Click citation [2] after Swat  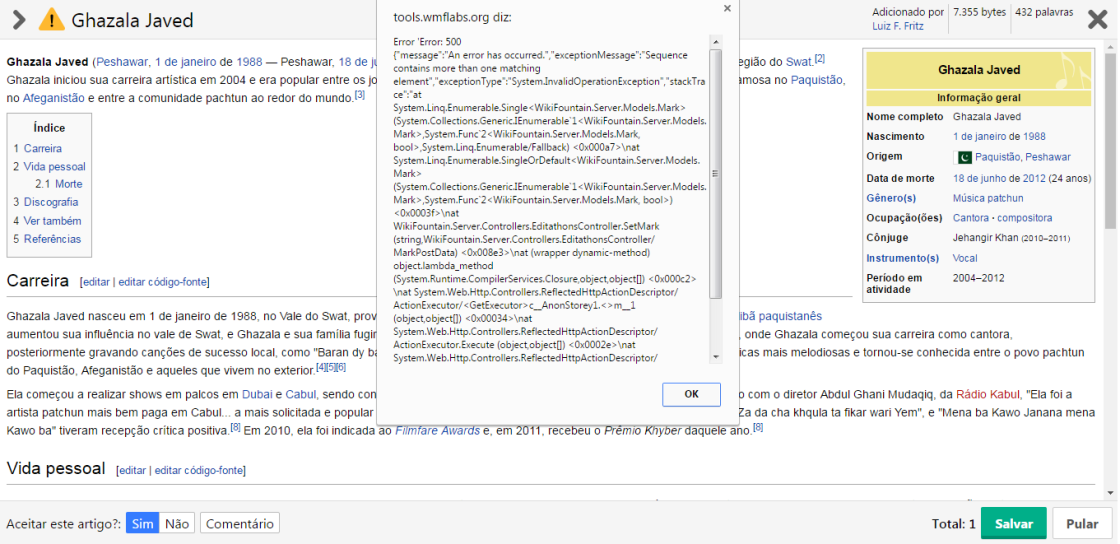click(x=820, y=58)
